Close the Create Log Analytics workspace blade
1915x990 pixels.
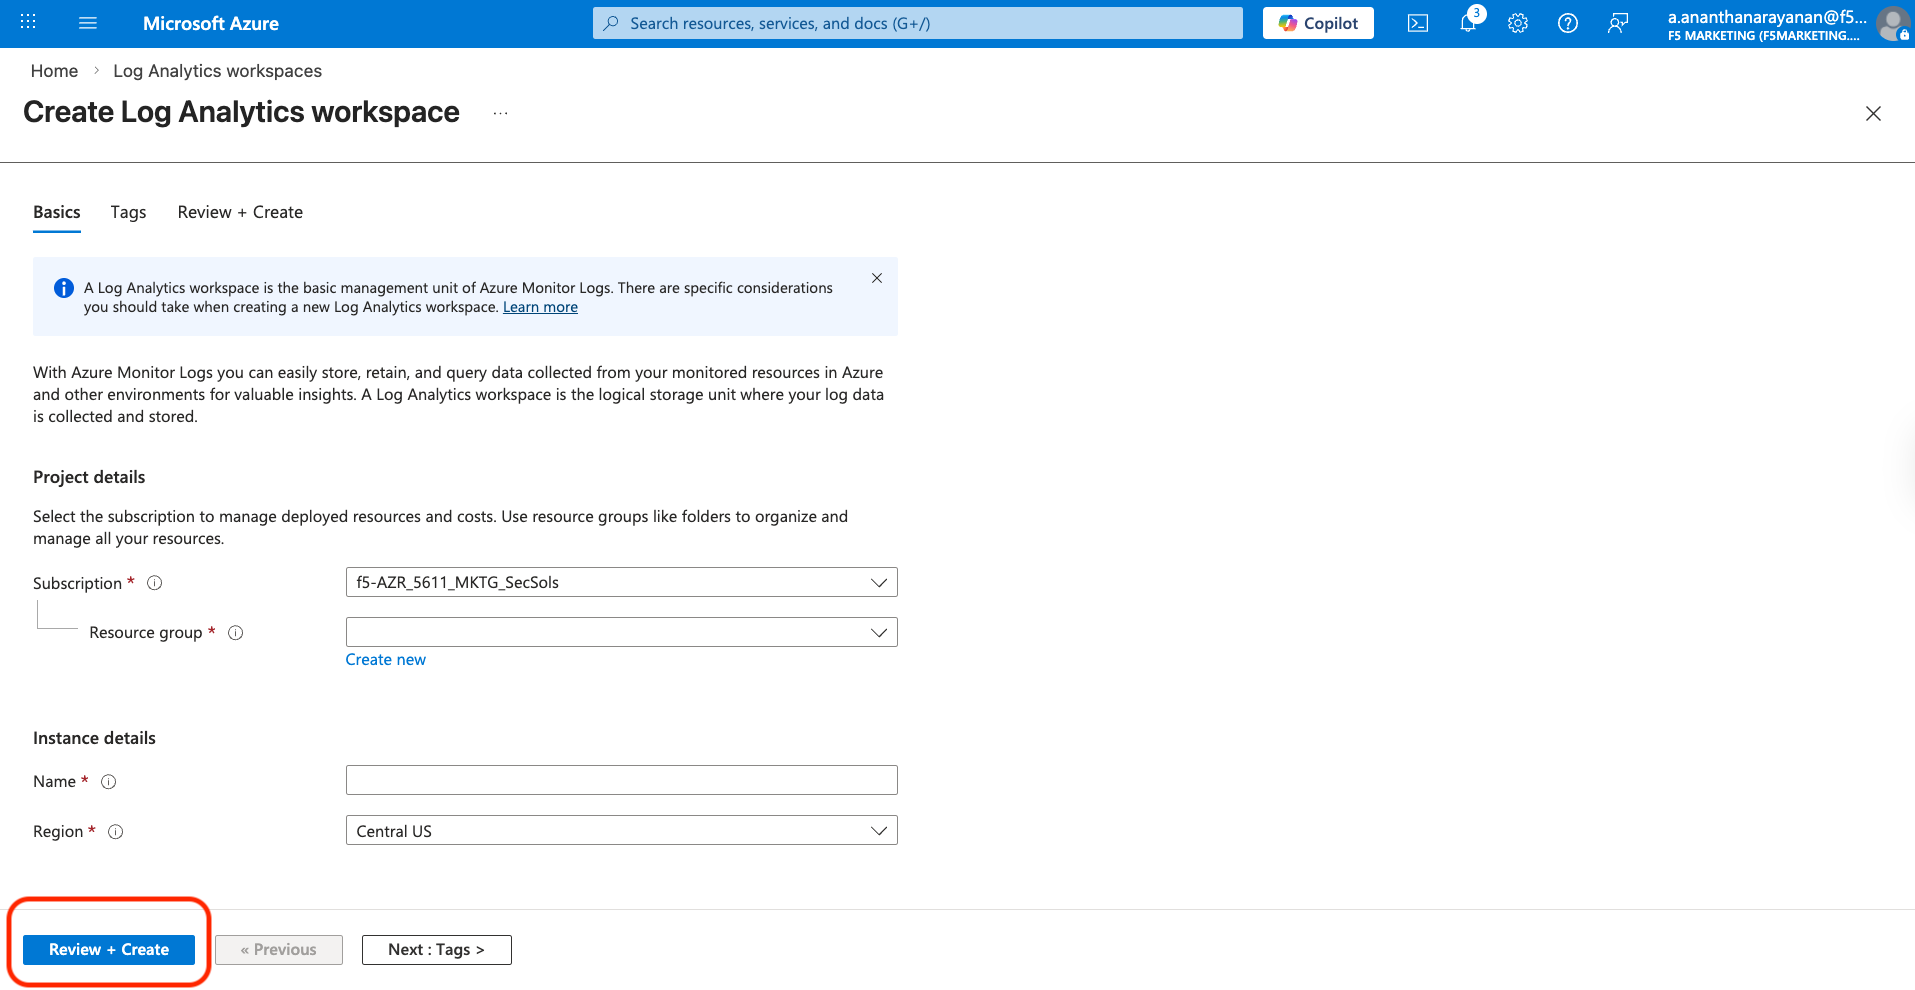pos(1873,114)
